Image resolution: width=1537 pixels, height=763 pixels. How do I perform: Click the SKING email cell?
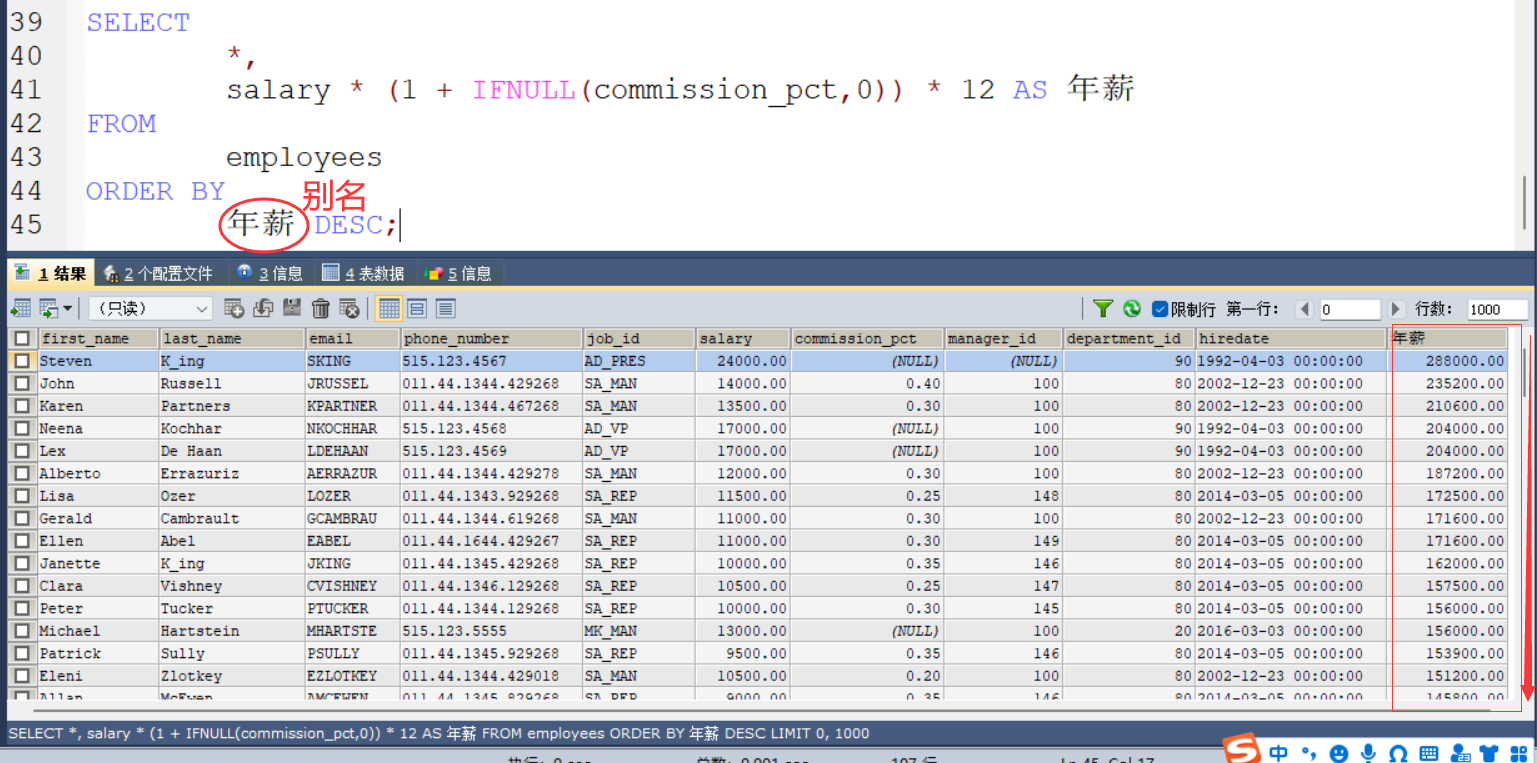[x=353, y=361]
